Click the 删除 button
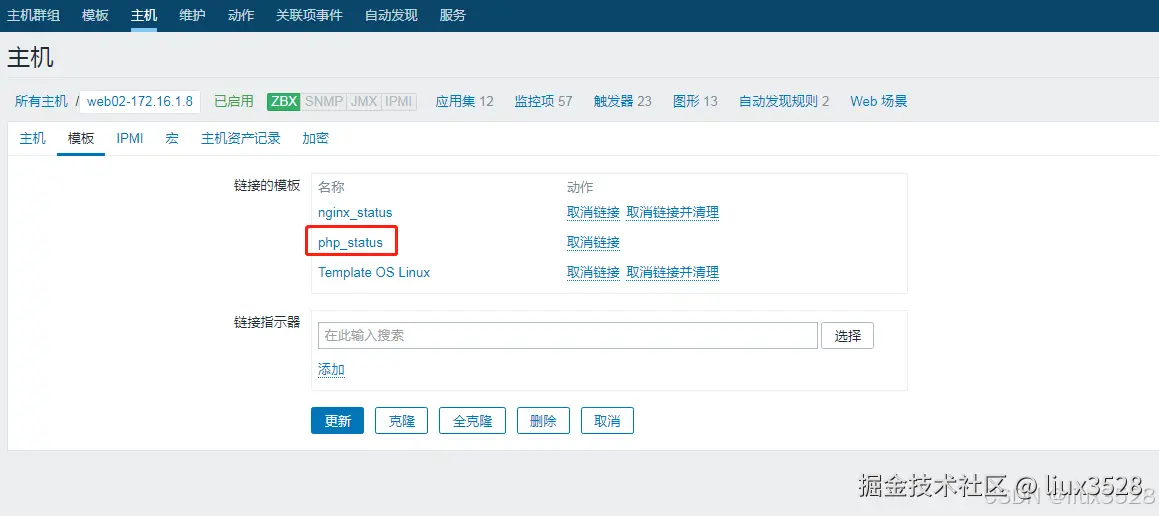The image size is (1159, 516). pyautogui.click(x=543, y=421)
